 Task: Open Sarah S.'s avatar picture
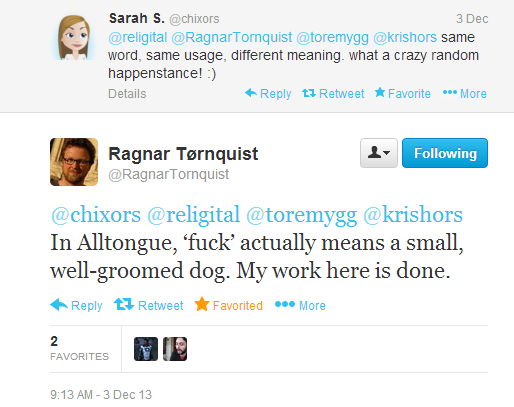coord(74,37)
